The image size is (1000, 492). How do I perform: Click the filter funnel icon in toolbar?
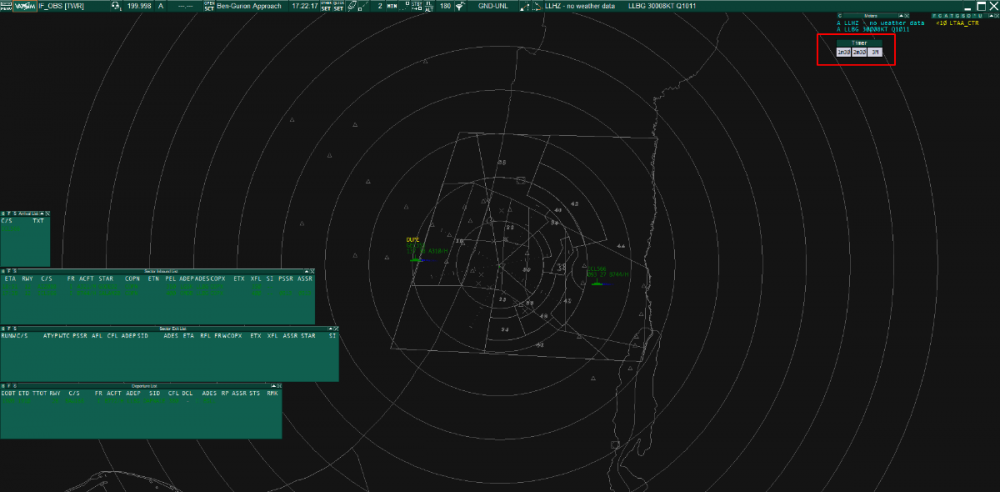(459, 5)
